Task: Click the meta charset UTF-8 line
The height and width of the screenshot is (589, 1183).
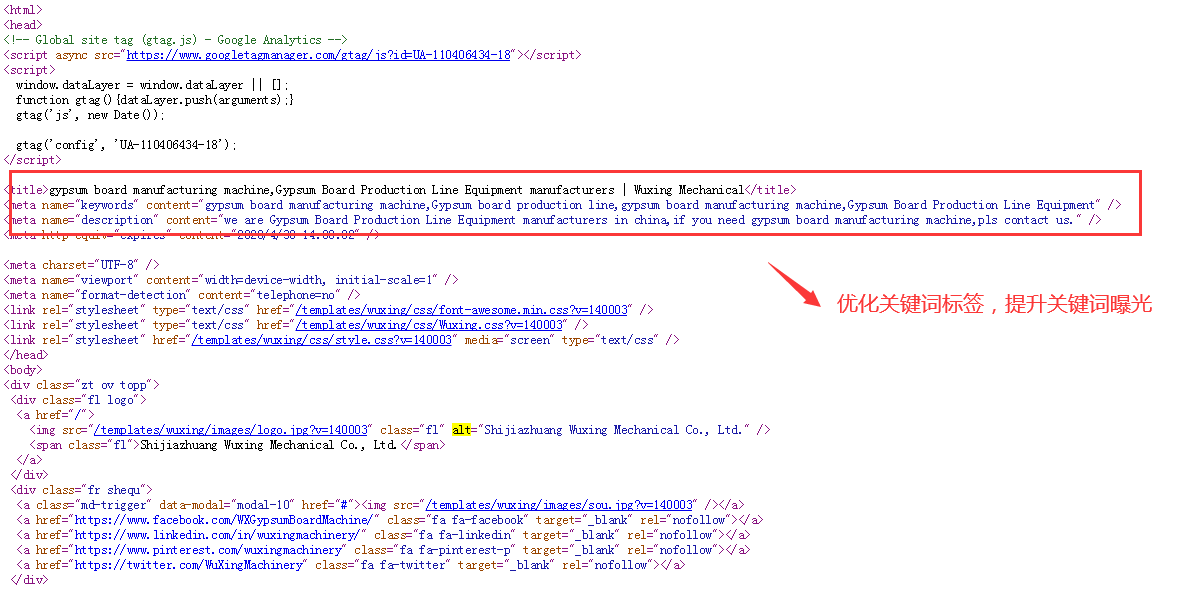Action: click(x=82, y=265)
